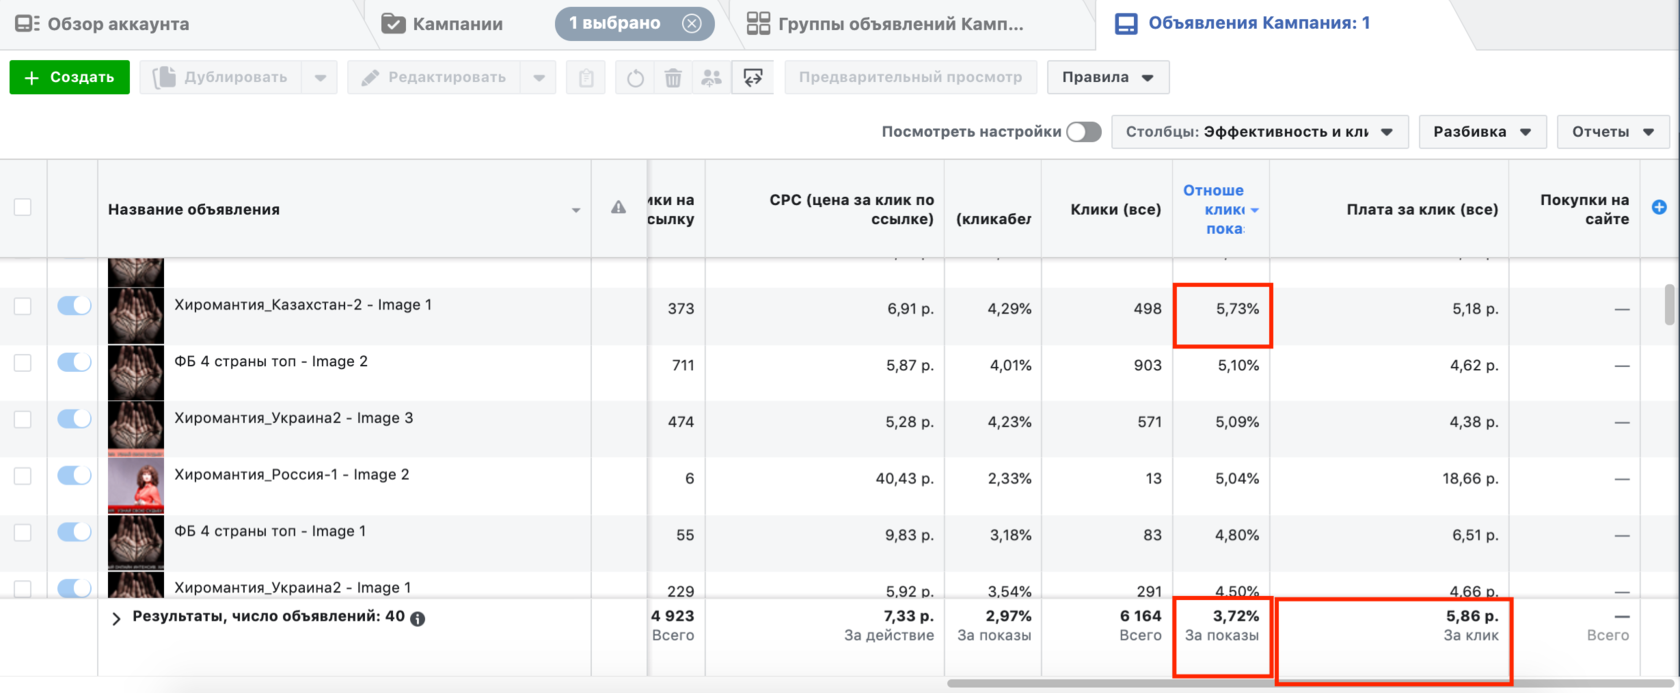Click the import/export arrows icon

(753, 78)
